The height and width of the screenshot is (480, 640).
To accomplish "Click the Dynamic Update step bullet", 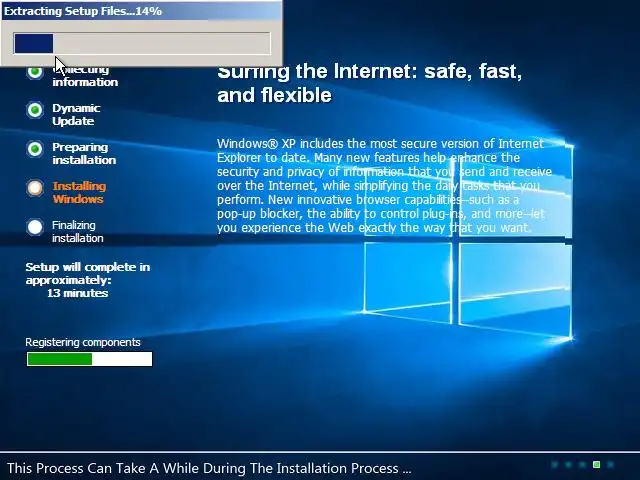I will click(35, 110).
